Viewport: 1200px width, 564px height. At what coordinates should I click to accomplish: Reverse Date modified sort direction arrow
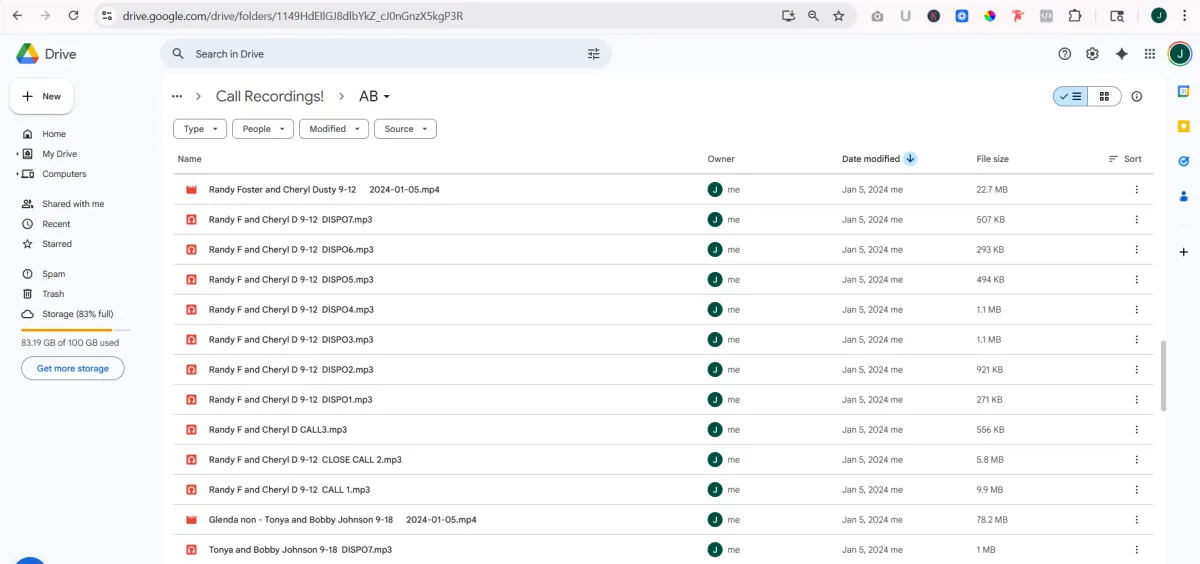point(910,159)
